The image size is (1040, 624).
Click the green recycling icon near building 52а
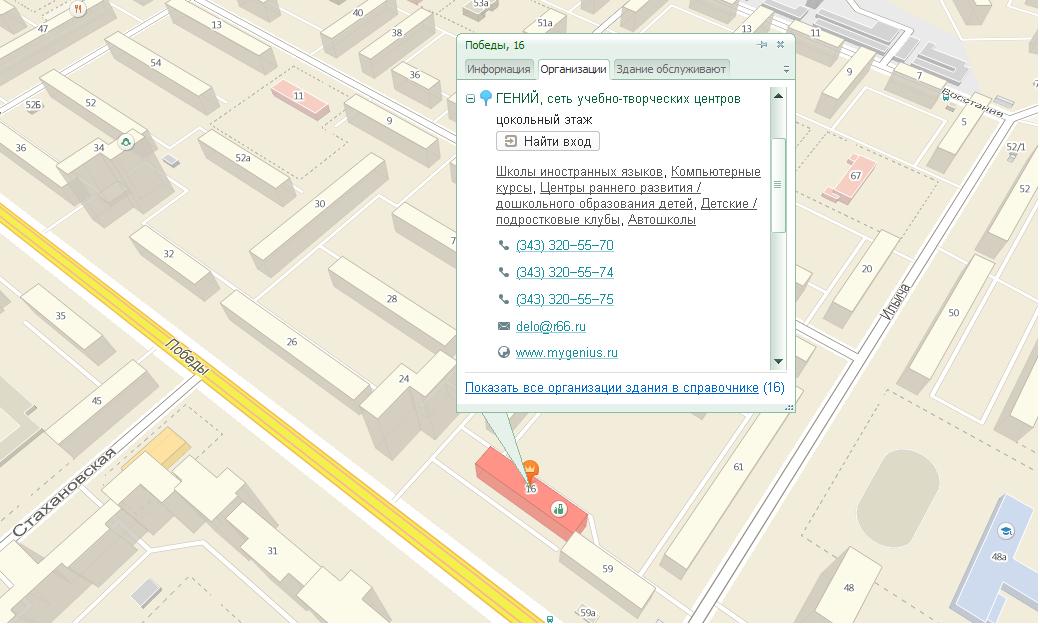pyautogui.click(x=124, y=143)
